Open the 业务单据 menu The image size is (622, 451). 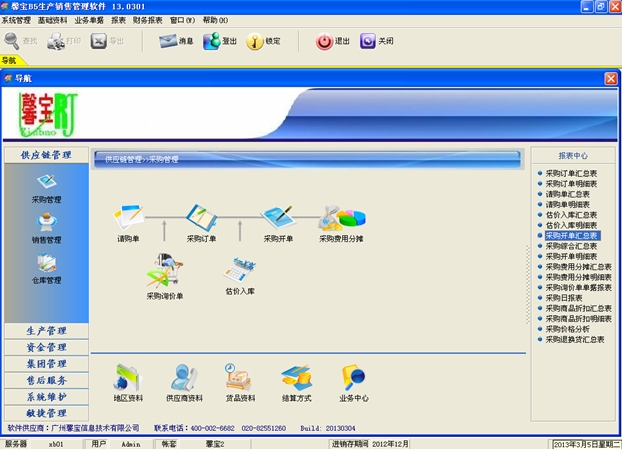coord(89,20)
